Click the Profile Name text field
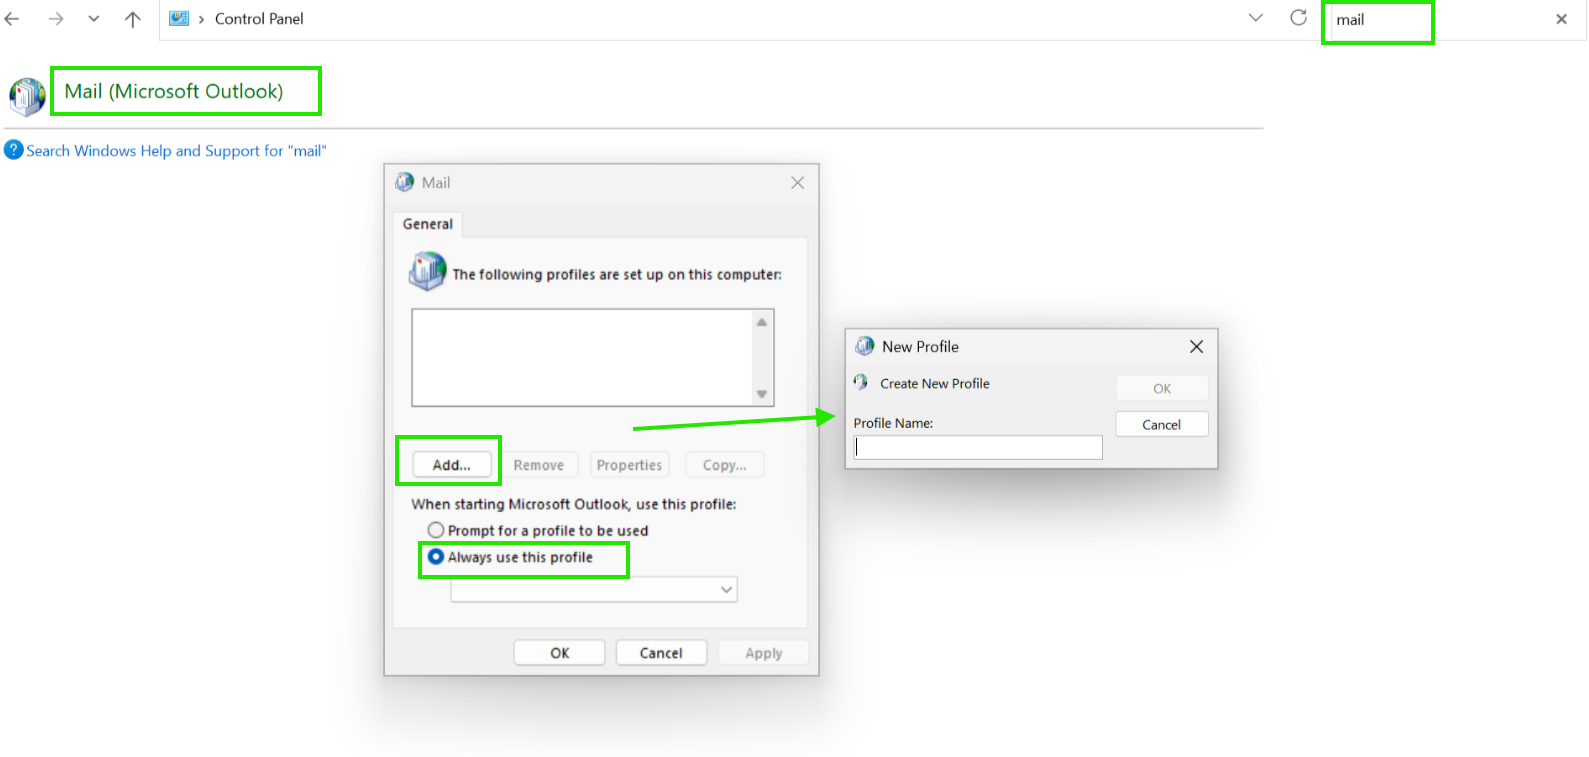1589x757 pixels. click(978, 447)
